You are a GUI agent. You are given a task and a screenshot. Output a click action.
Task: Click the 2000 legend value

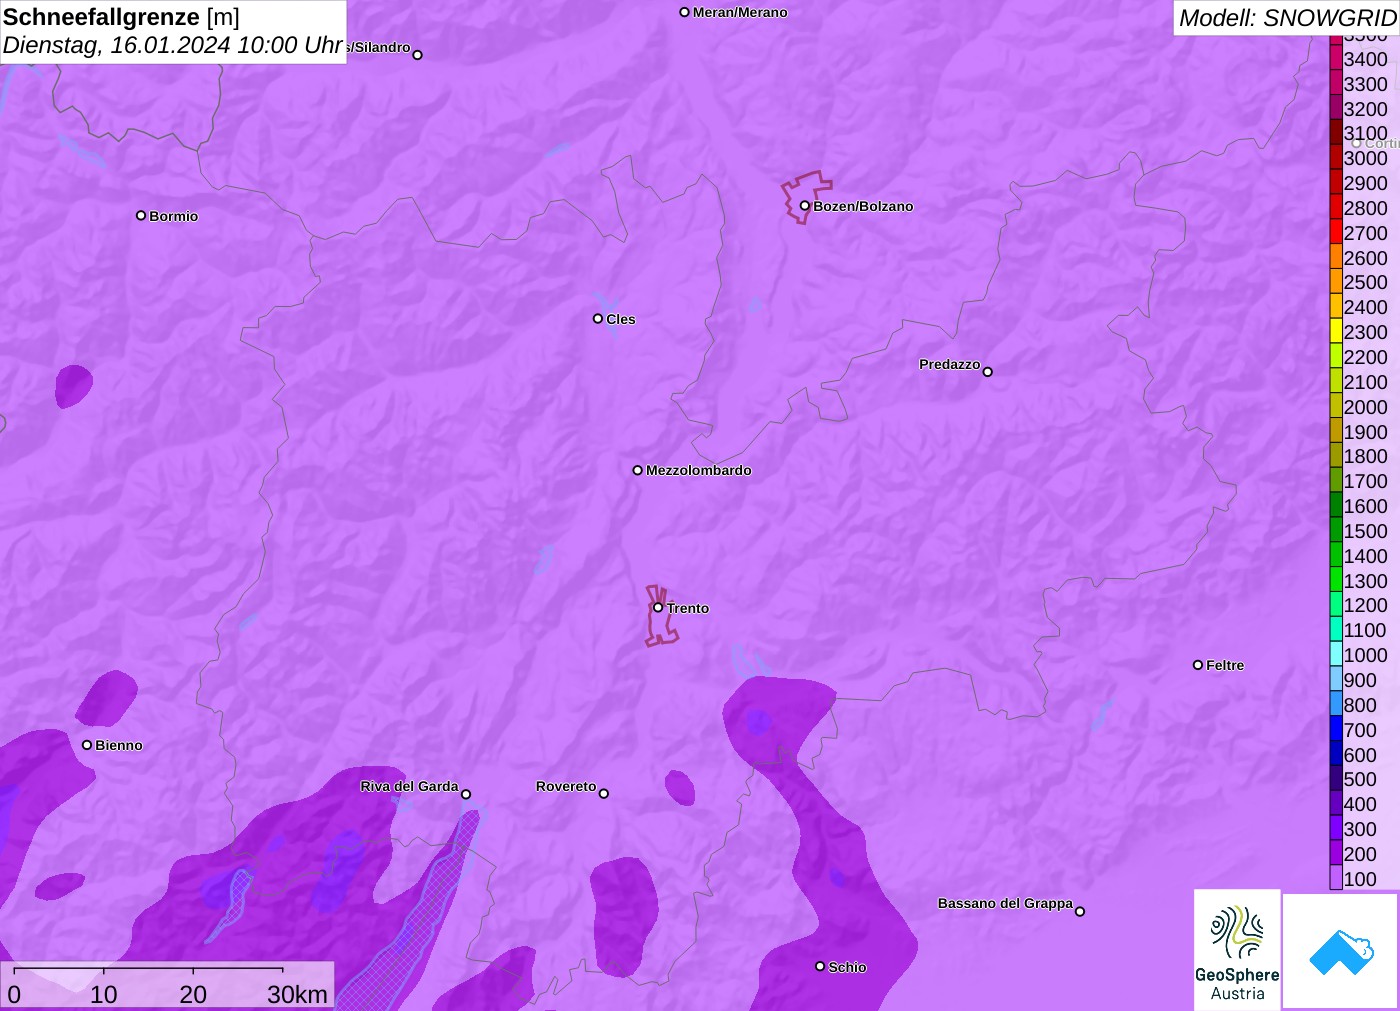pos(1365,407)
